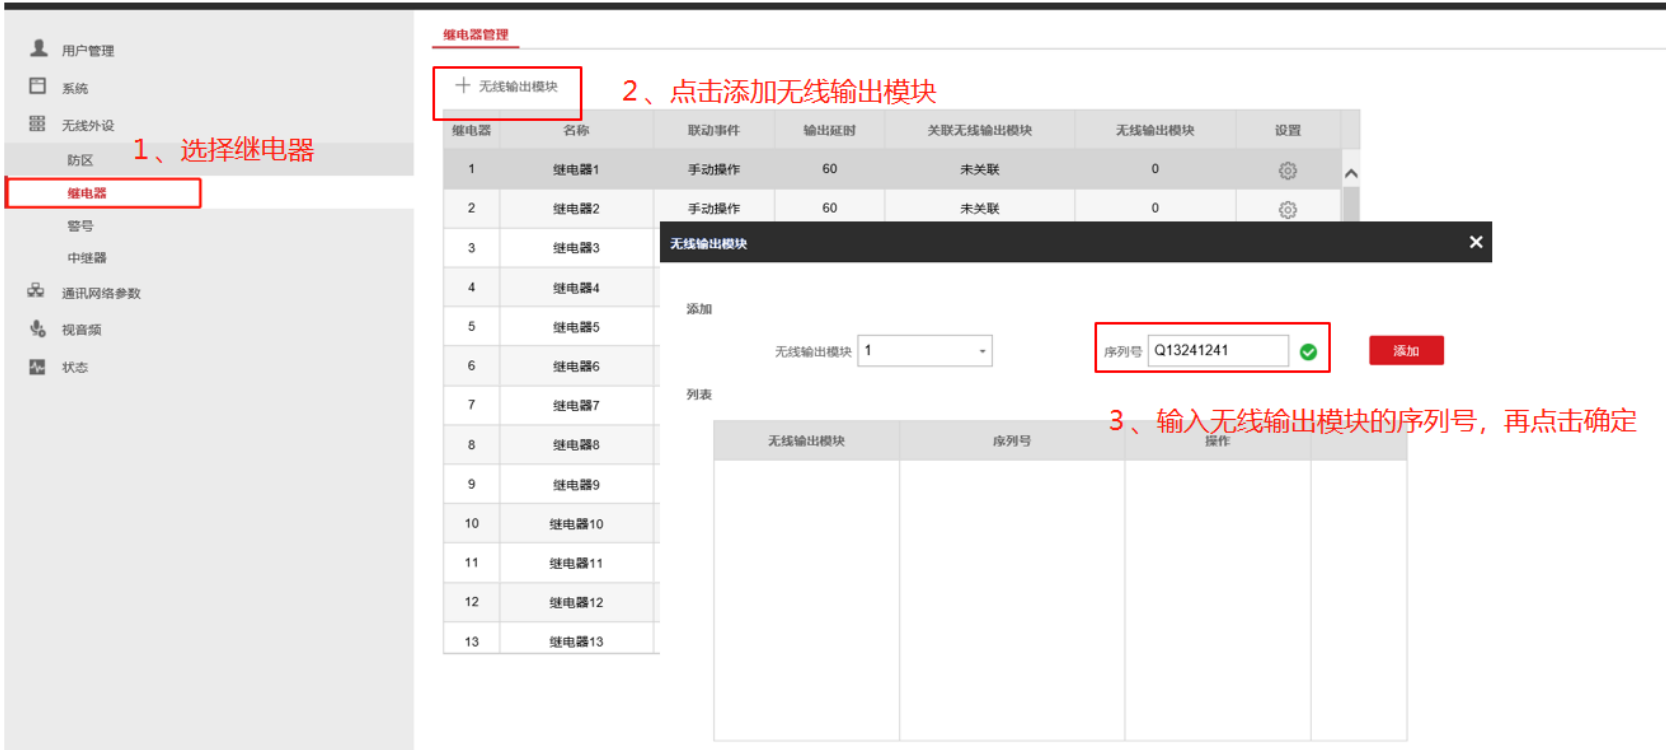Click the 联动事件 column header
Viewport: 1666px width, 750px height.
coord(714,130)
